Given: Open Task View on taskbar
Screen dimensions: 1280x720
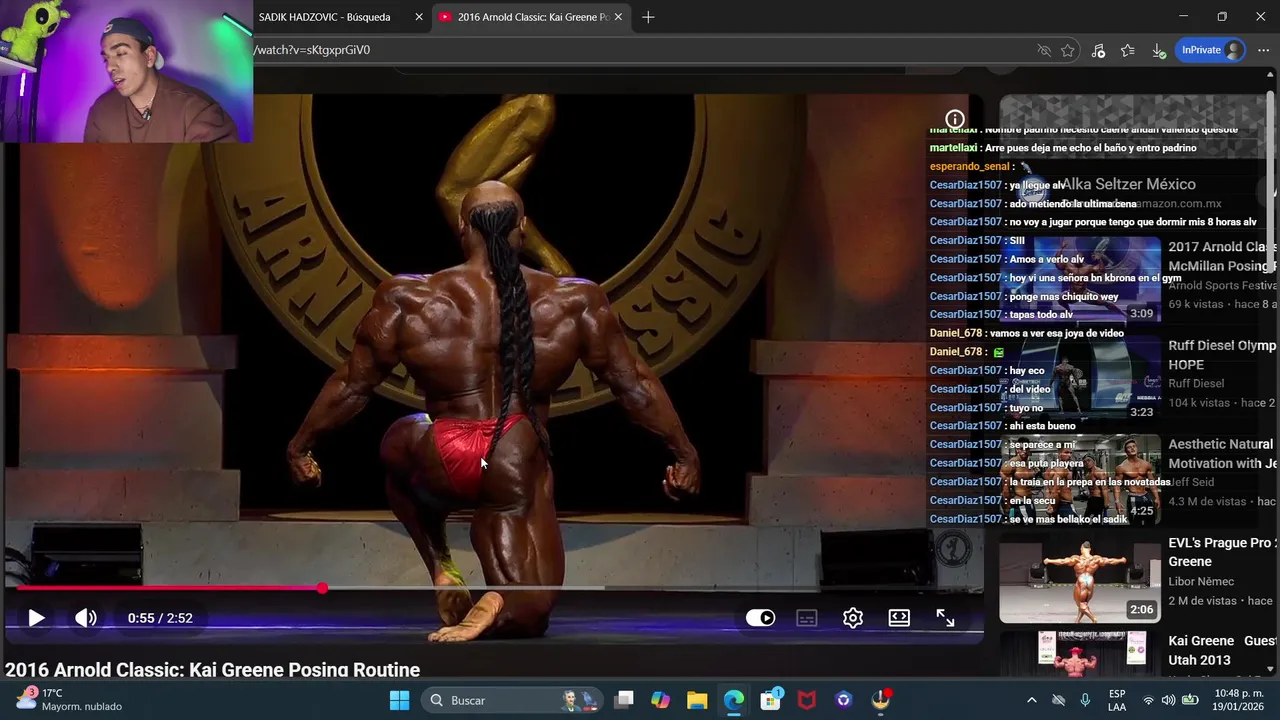Looking at the screenshot, I should (x=624, y=700).
